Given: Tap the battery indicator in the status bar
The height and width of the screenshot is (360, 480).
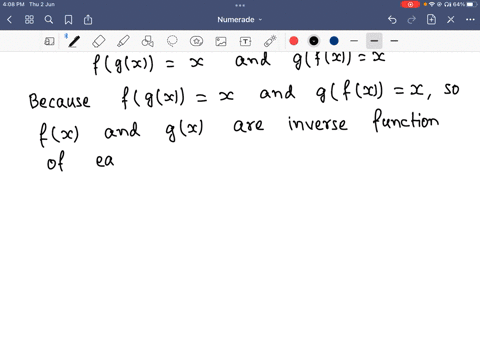Looking at the screenshot, I should pyautogui.click(x=472, y=4).
